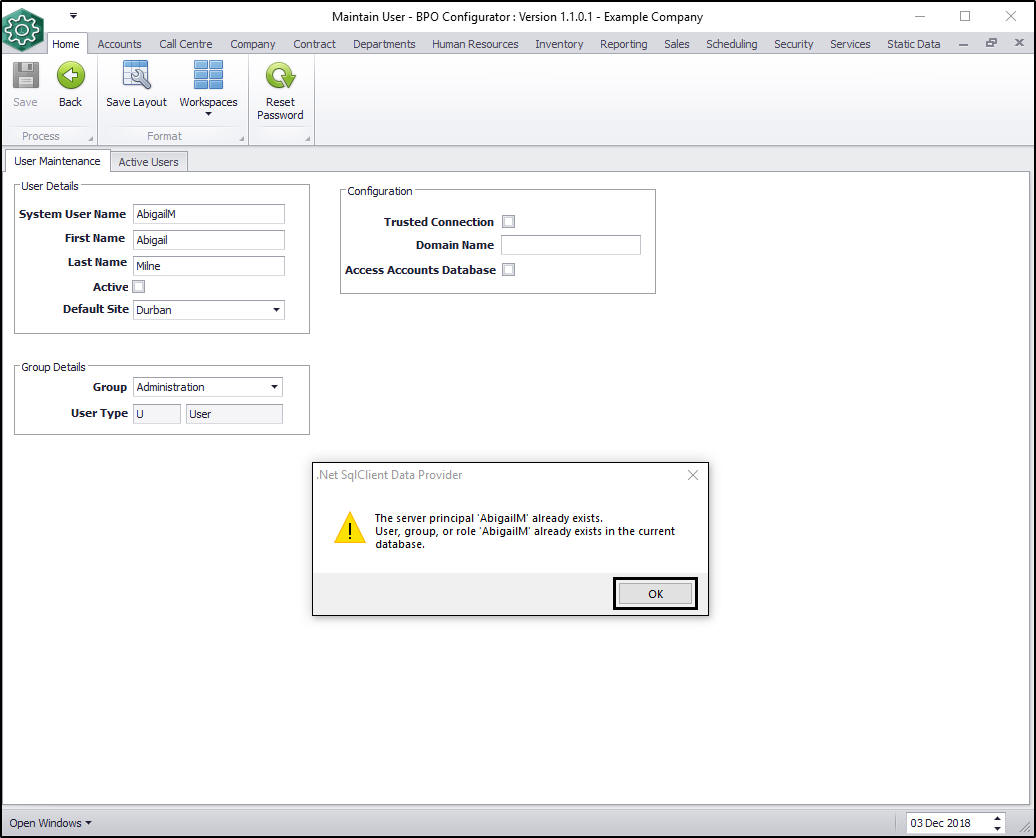Click the Last Name field
Image resolution: width=1036 pixels, height=838 pixels.
coord(209,266)
